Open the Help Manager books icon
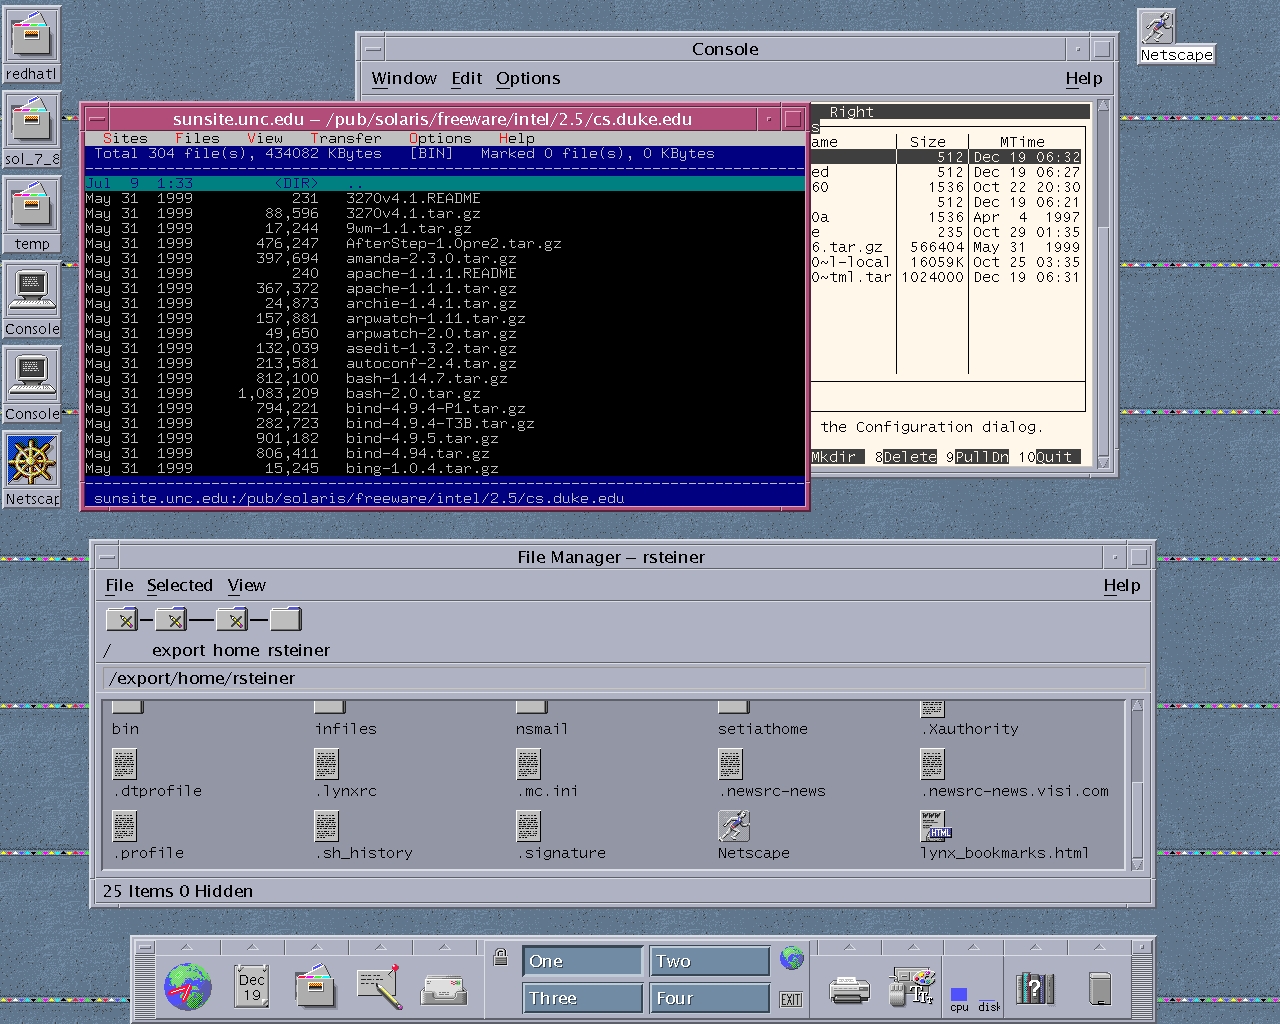Image resolution: width=1280 pixels, height=1024 pixels. click(1035, 988)
